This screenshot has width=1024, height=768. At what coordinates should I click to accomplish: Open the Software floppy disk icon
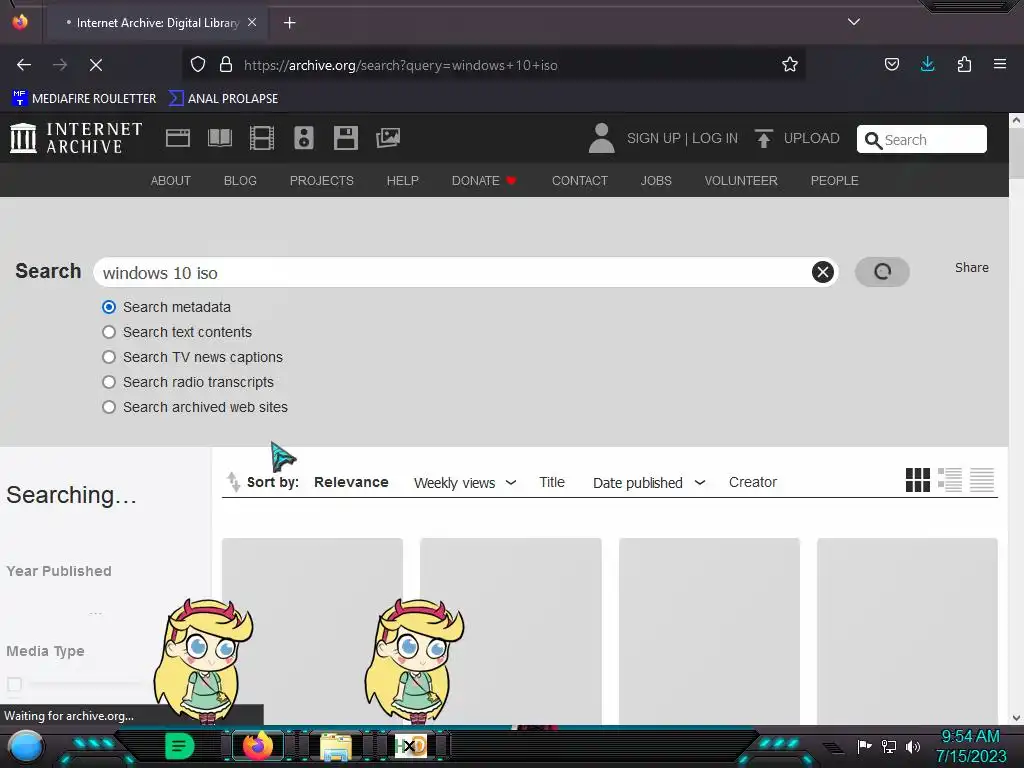point(345,138)
